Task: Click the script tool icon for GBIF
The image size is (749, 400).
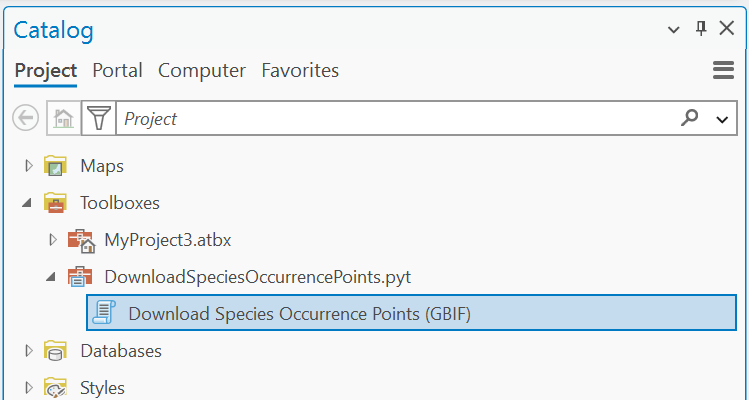Action: 103,313
